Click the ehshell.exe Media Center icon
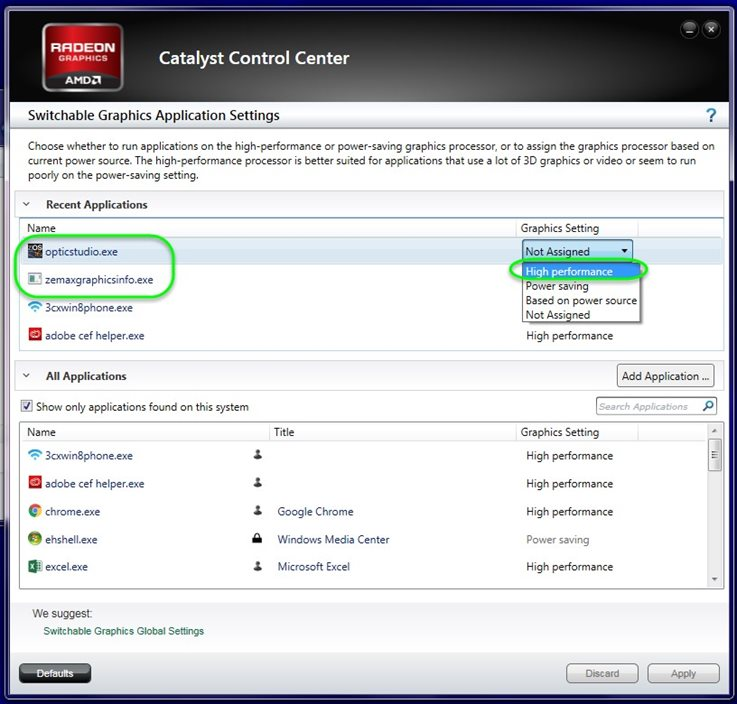737x704 pixels. click(35, 538)
